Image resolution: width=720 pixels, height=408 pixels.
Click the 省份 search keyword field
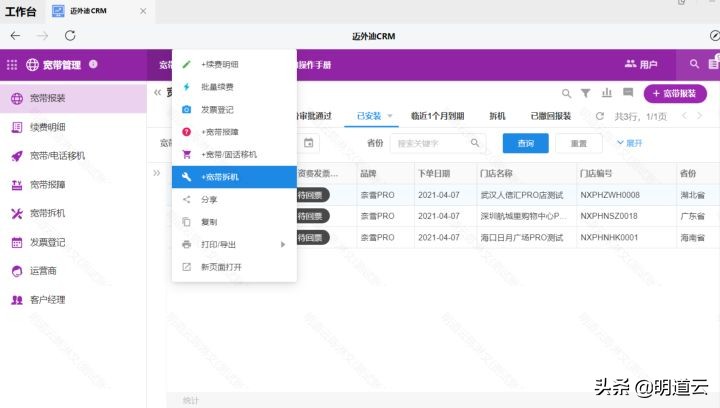(x=437, y=143)
